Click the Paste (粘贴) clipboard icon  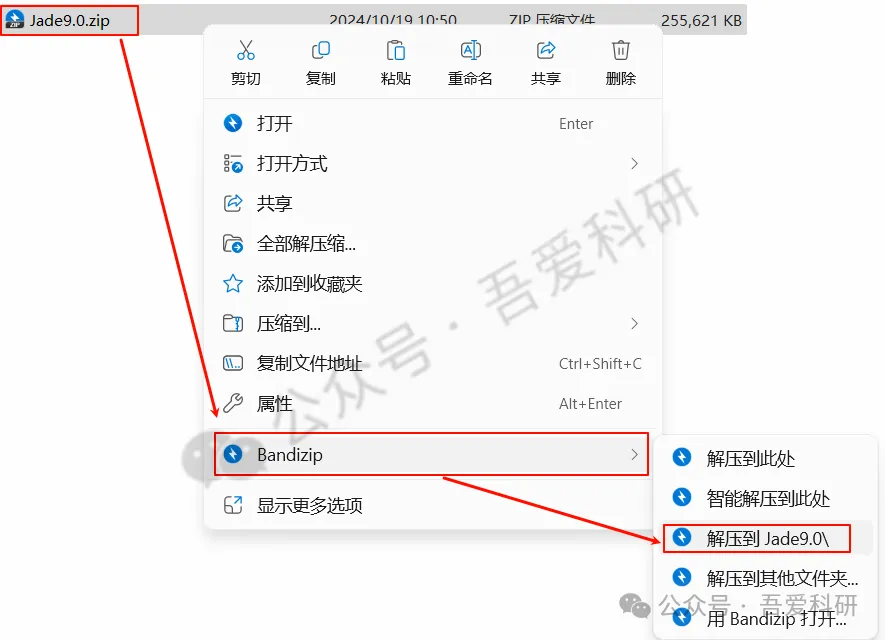click(396, 50)
